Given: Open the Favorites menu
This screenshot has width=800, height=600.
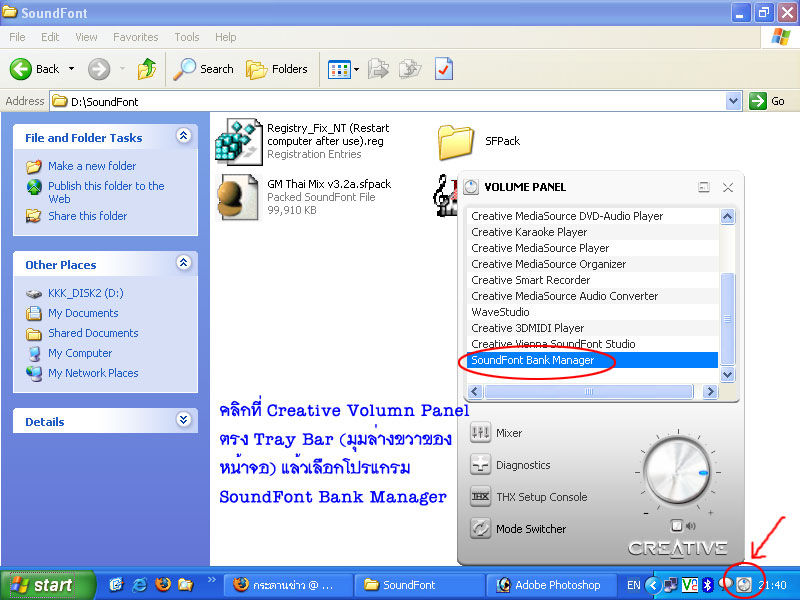Looking at the screenshot, I should (x=136, y=37).
